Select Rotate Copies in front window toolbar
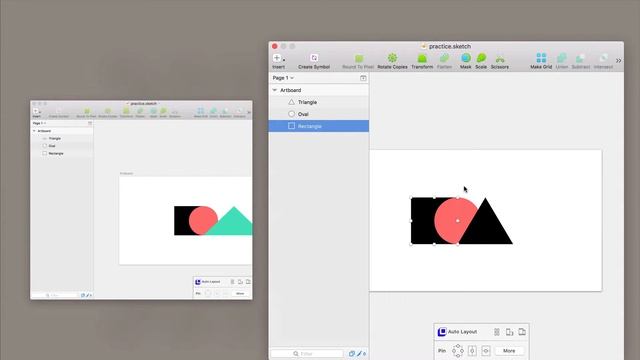The height and width of the screenshot is (360, 640). point(392,61)
